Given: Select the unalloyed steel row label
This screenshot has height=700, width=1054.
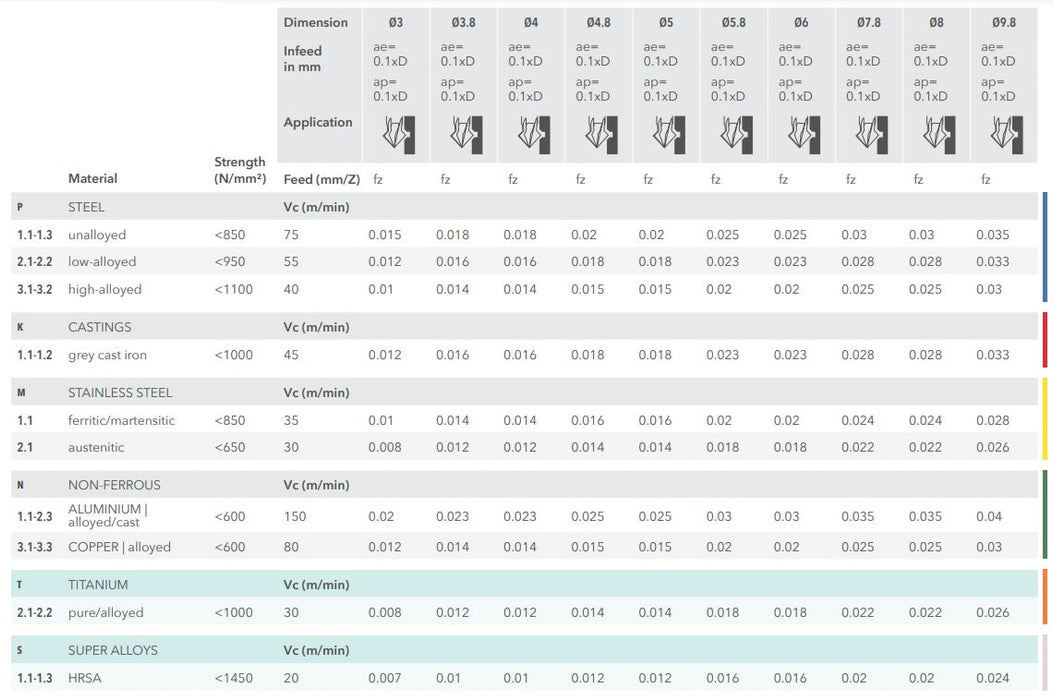Looking at the screenshot, I should 97,235.
